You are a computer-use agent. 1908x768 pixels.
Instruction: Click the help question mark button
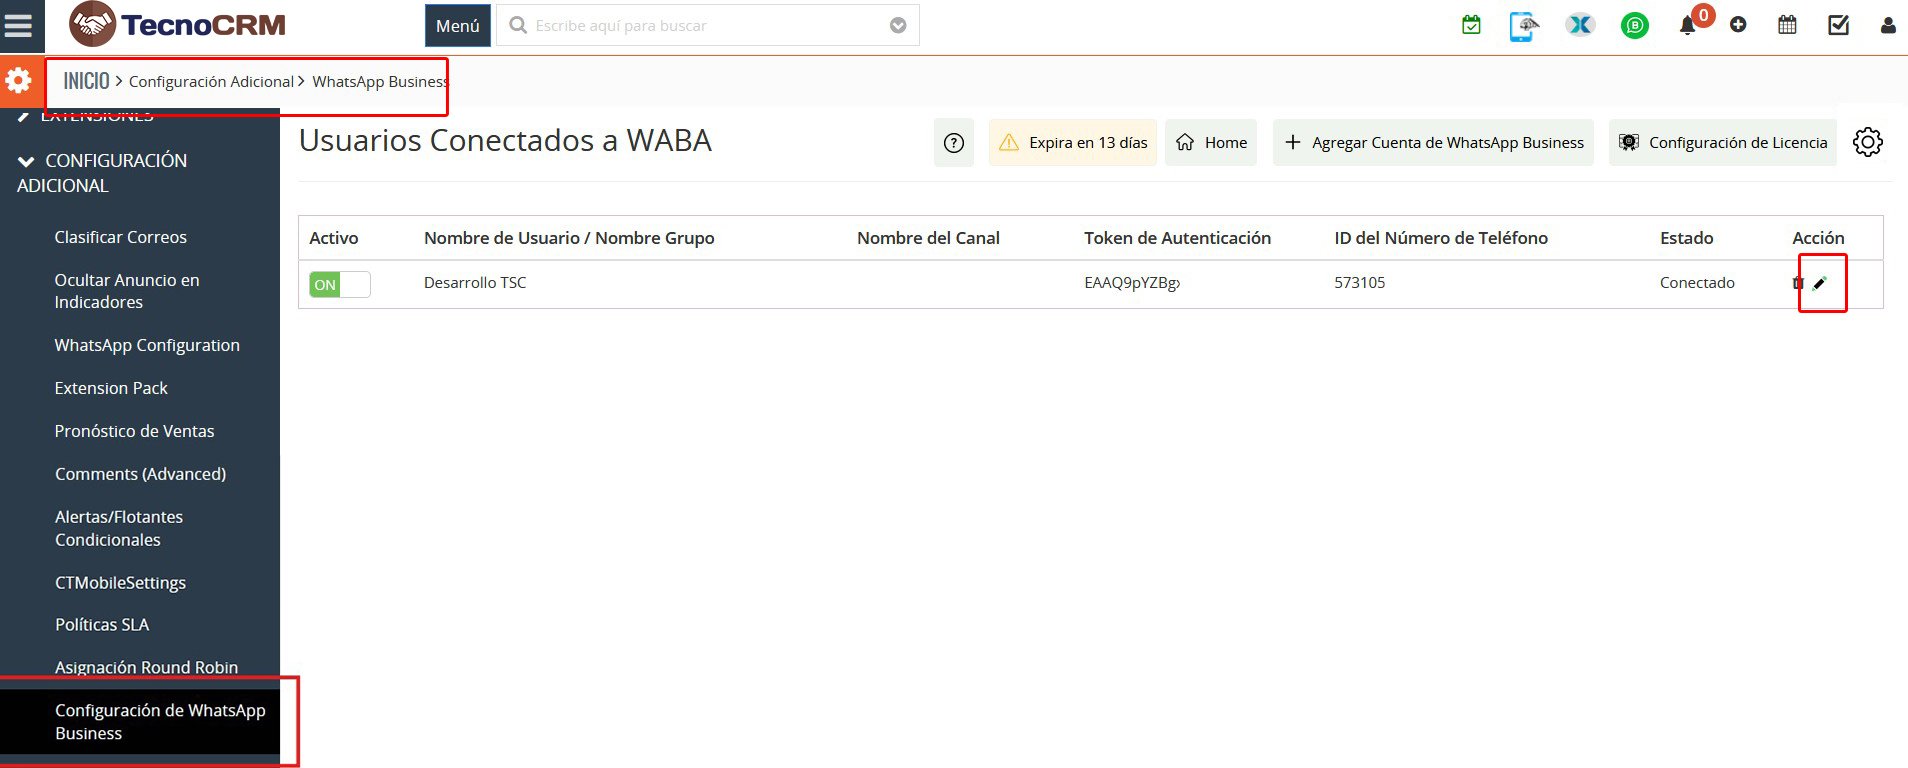[954, 143]
